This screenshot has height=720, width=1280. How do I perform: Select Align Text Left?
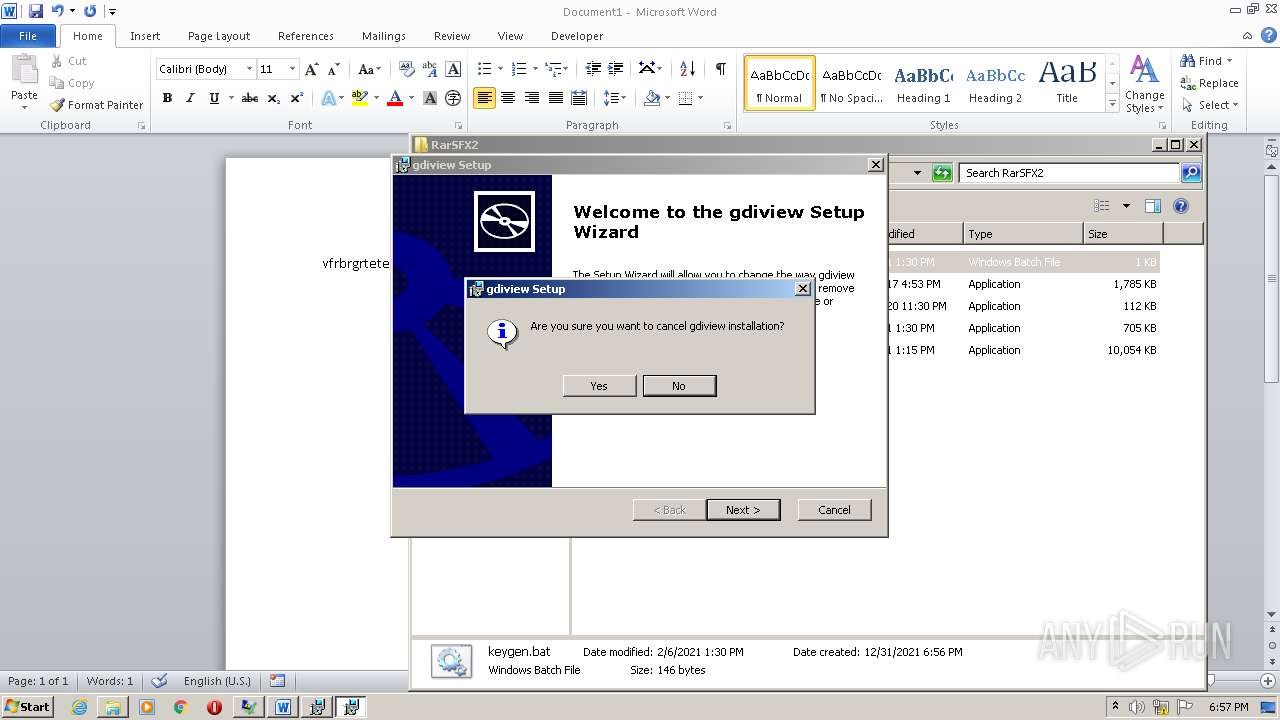click(x=484, y=98)
